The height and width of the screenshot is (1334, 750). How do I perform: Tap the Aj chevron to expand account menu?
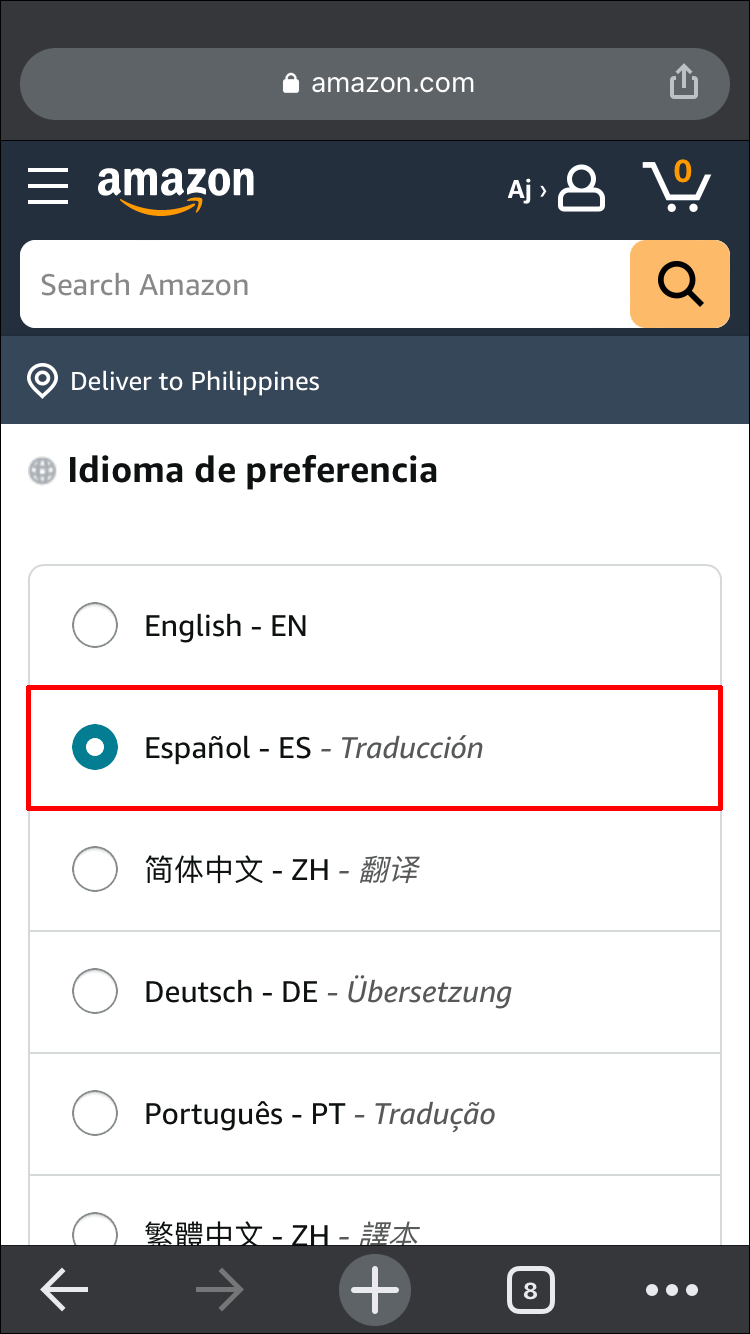(x=541, y=188)
